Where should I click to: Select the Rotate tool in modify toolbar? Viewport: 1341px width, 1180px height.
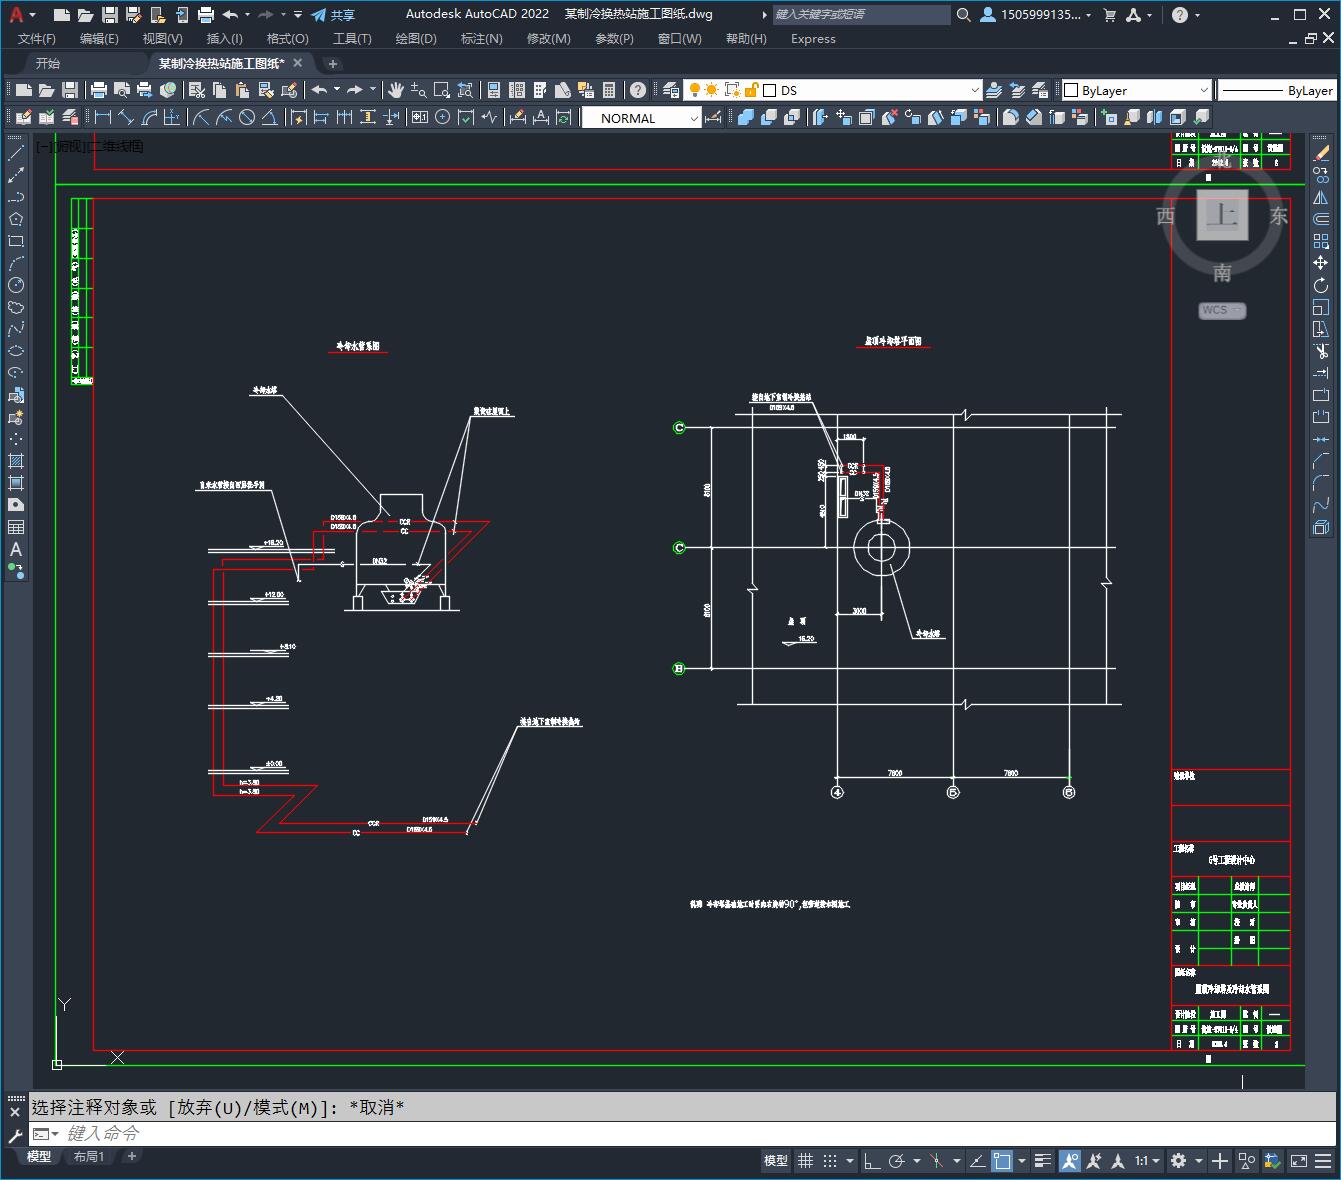tap(1321, 285)
